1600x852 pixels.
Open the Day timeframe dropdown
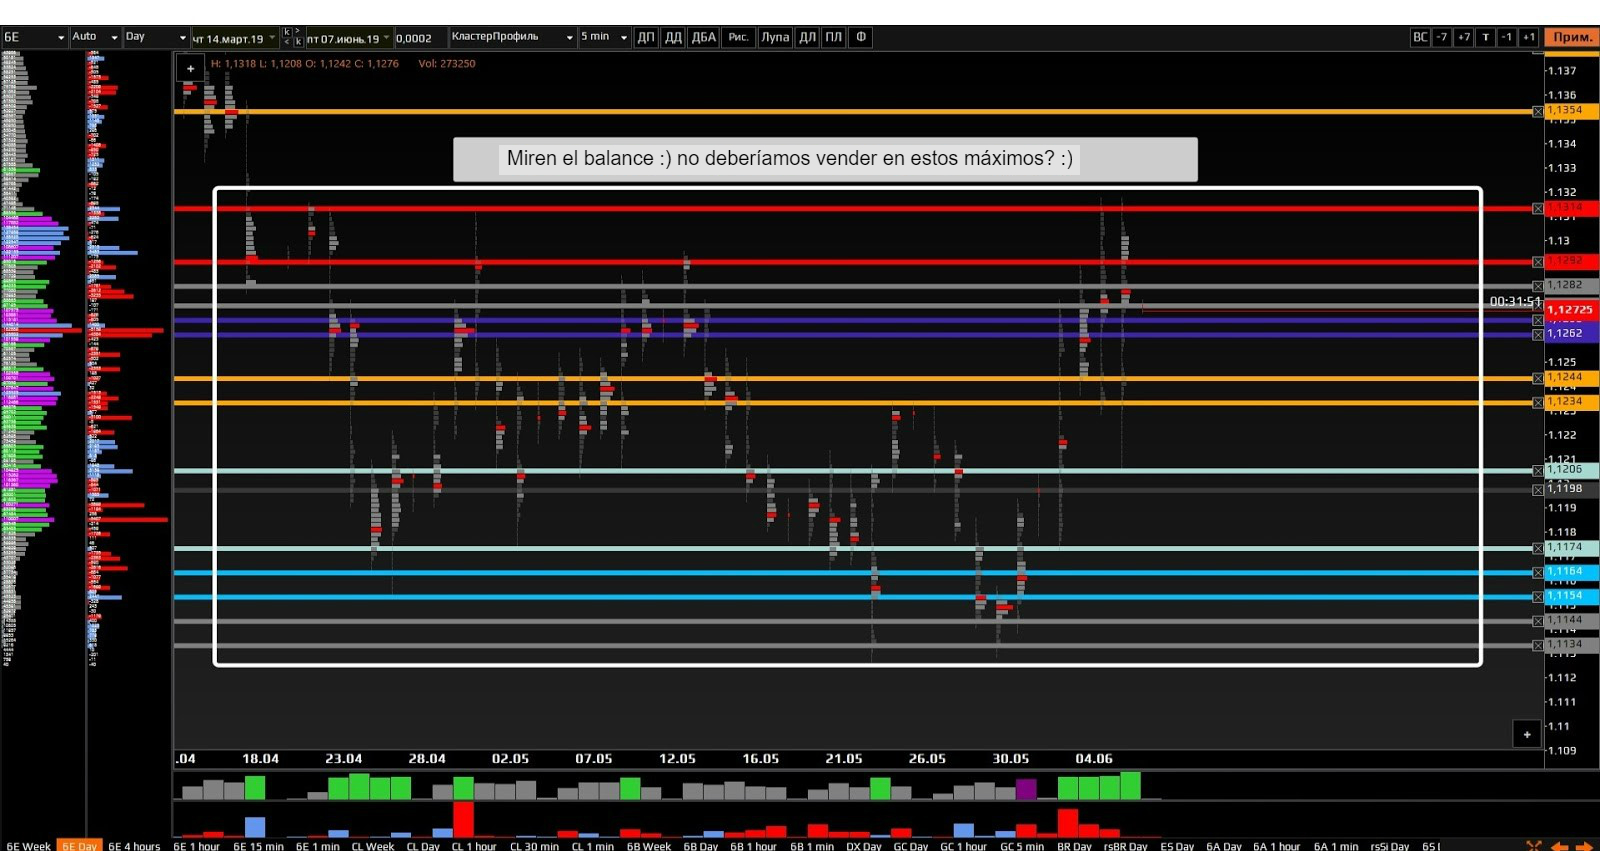pyautogui.click(x=155, y=37)
